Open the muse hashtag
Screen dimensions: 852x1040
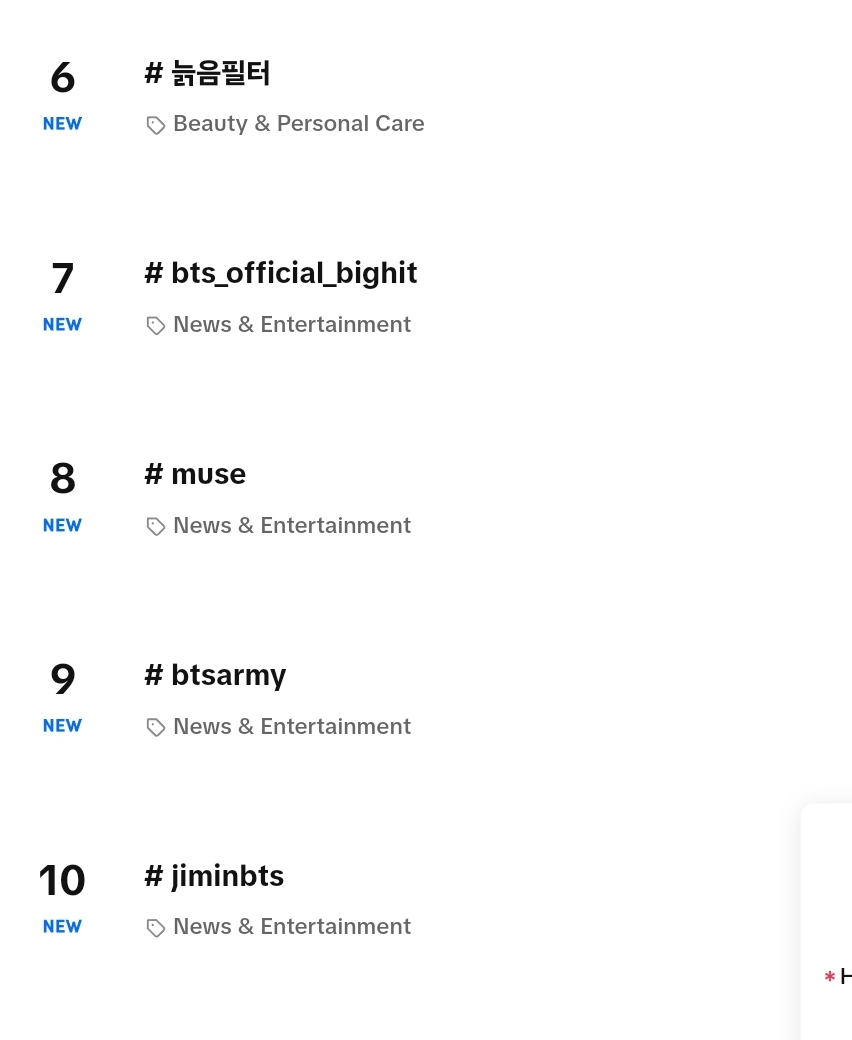pyautogui.click(x=195, y=474)
